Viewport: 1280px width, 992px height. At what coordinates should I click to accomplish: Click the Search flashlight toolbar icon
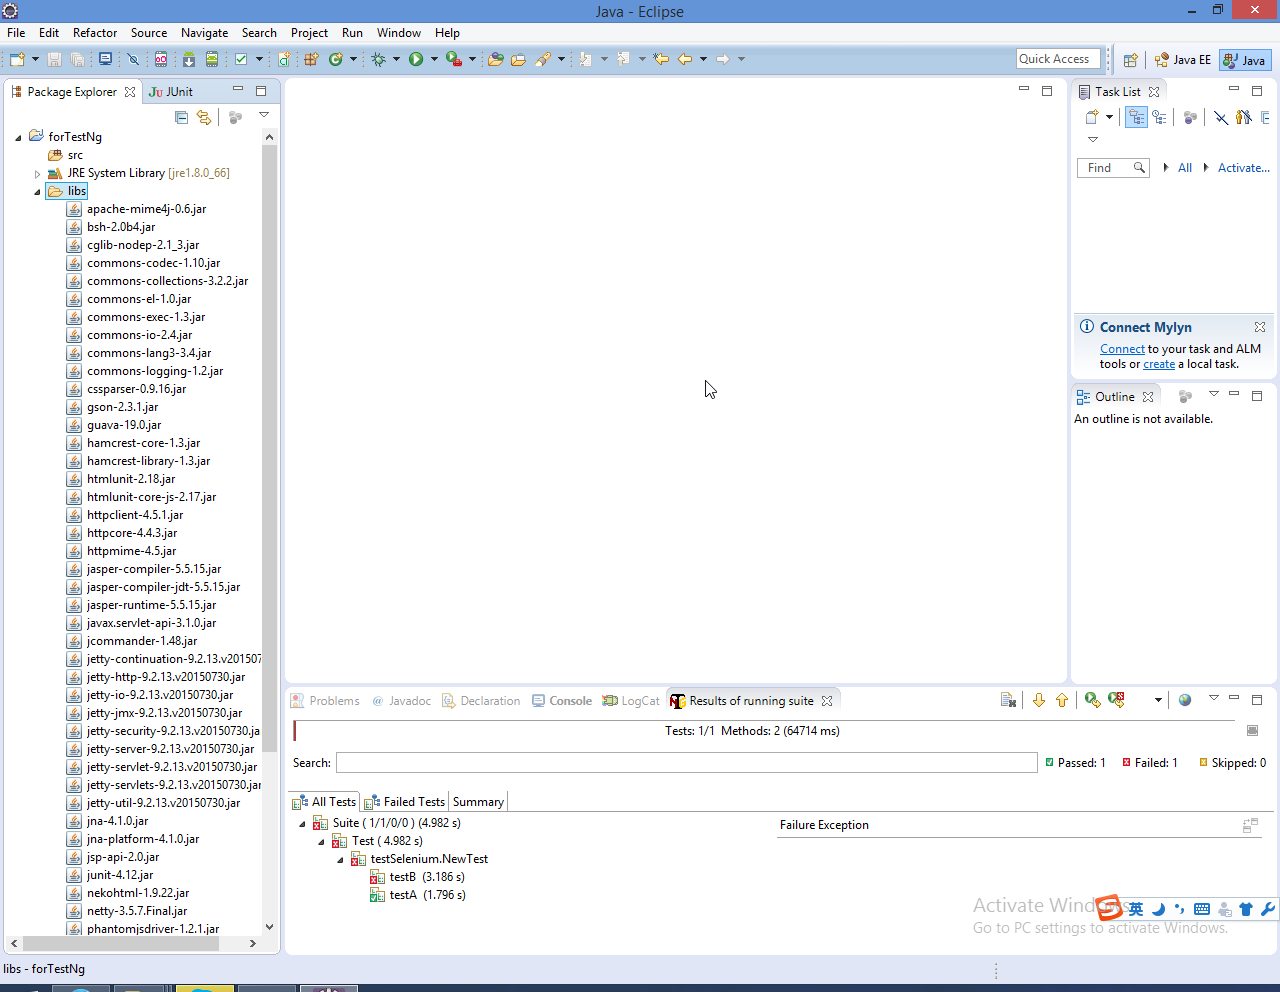click(x=543, y=59)
